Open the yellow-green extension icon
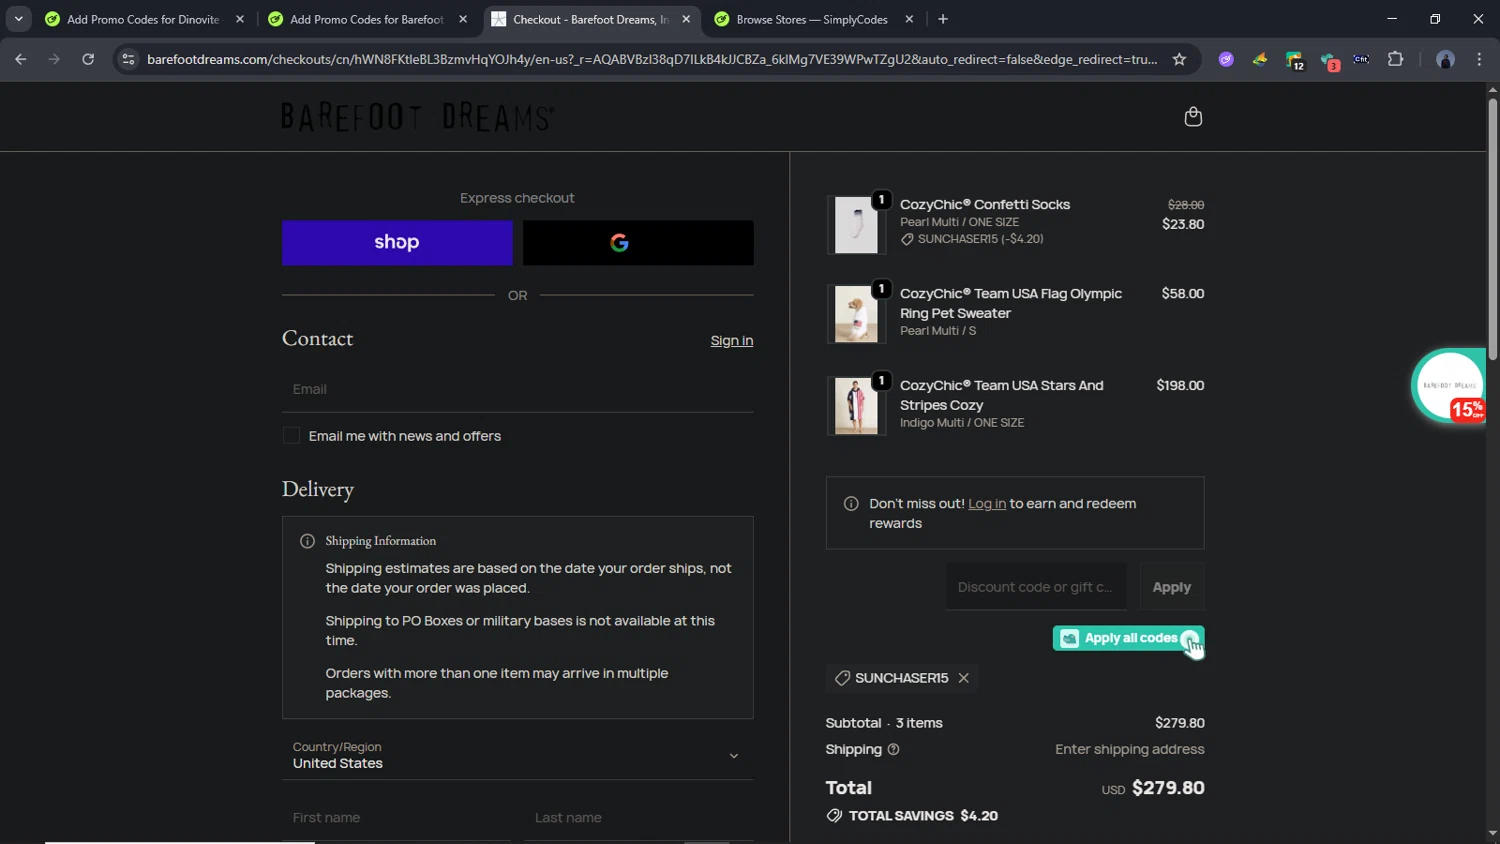This screenshot has height=844, width=1500. point(1260,59)
